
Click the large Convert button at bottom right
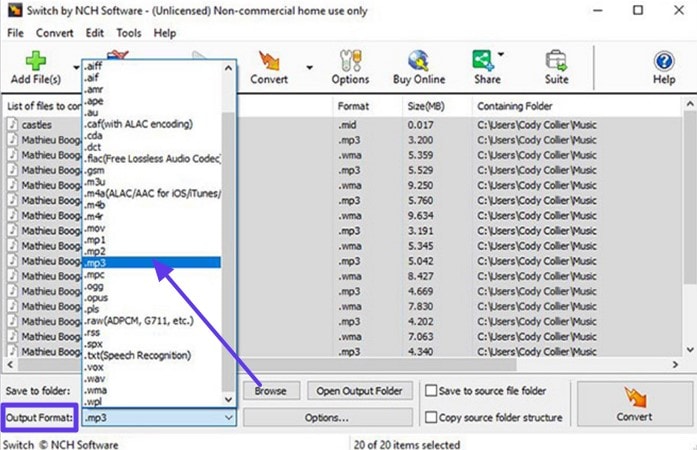pyautogui.click(x=635, y=404)
